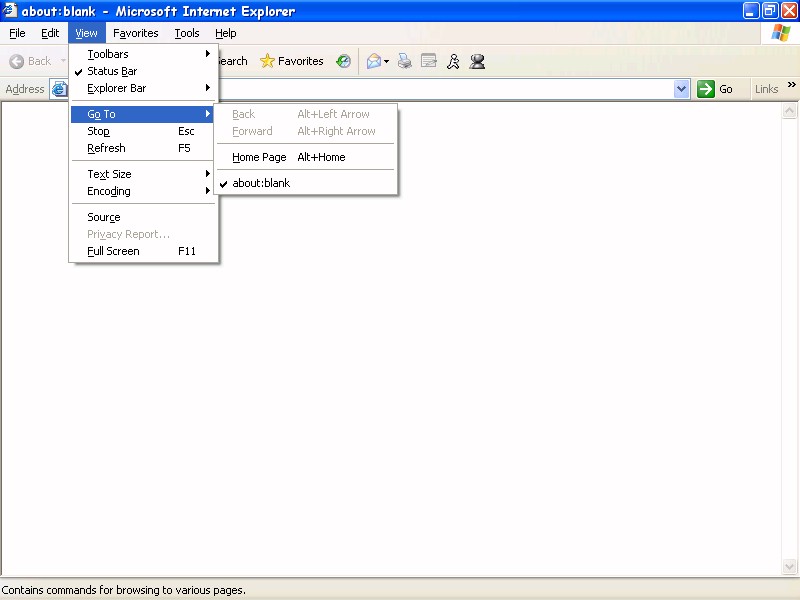The width and height of the screenshot is (800, 600).
Task: Restore down the Internet Explorer window
Action: (x=770, y=11)
